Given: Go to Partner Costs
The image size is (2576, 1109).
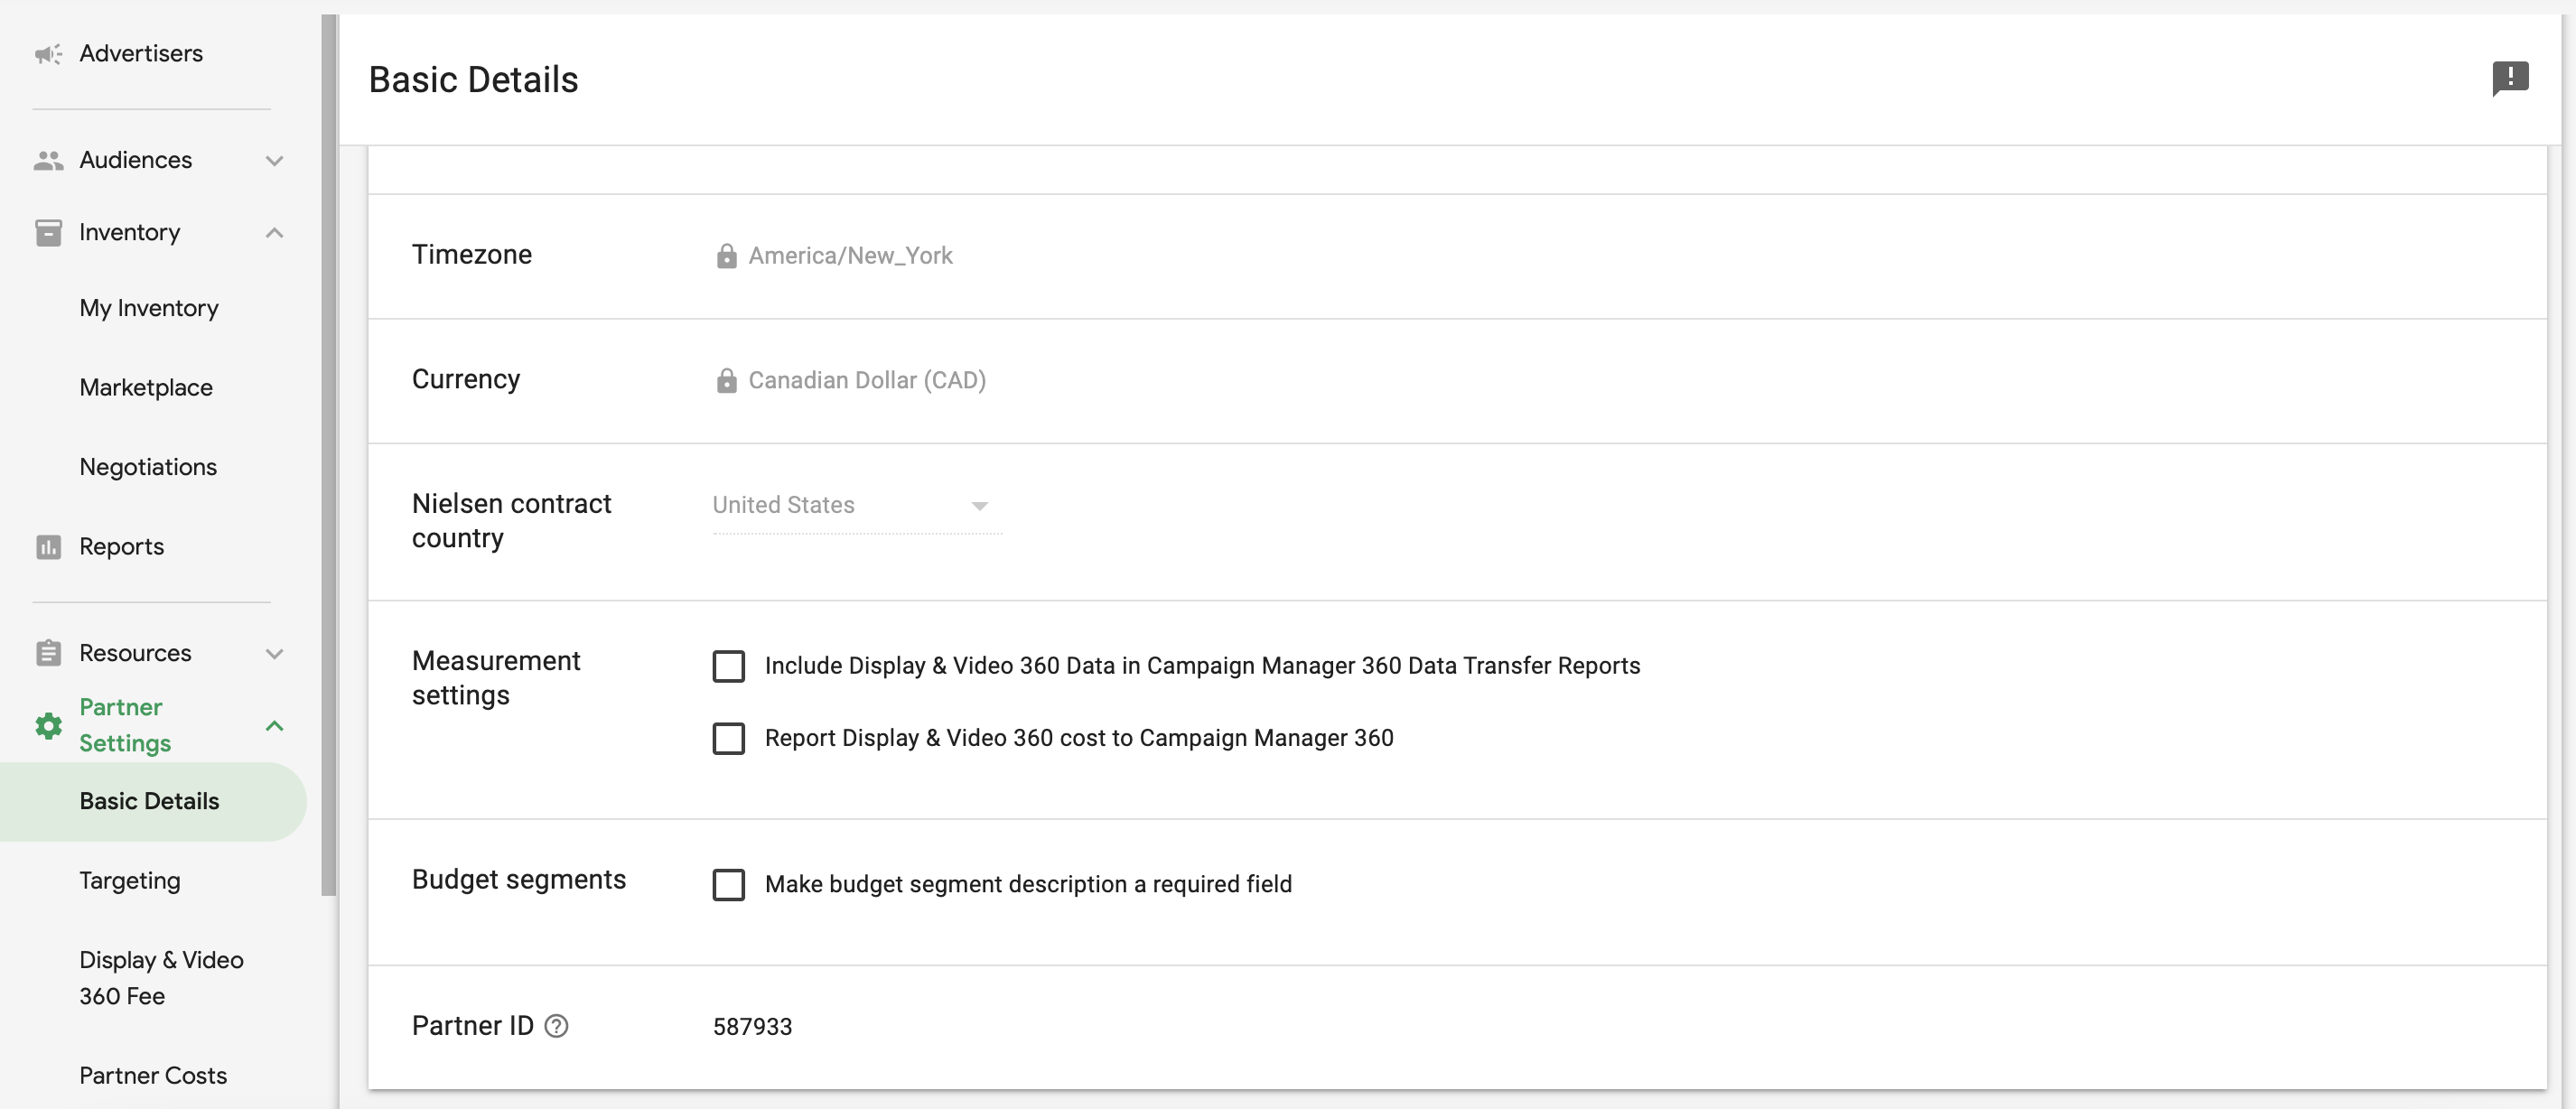Looking at the screenshot, I should click(153, 1076).
